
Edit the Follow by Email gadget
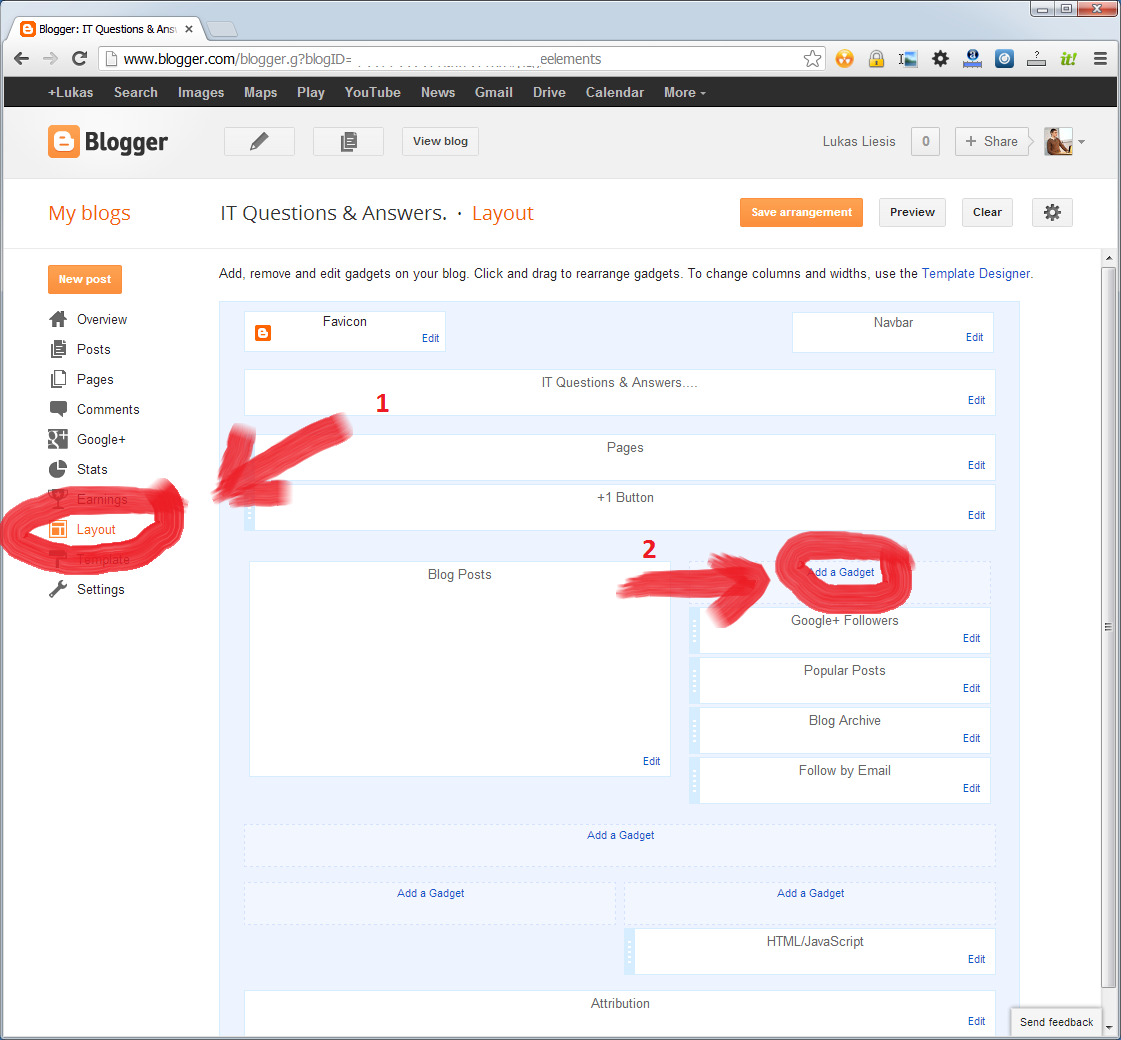pos(972,788)
